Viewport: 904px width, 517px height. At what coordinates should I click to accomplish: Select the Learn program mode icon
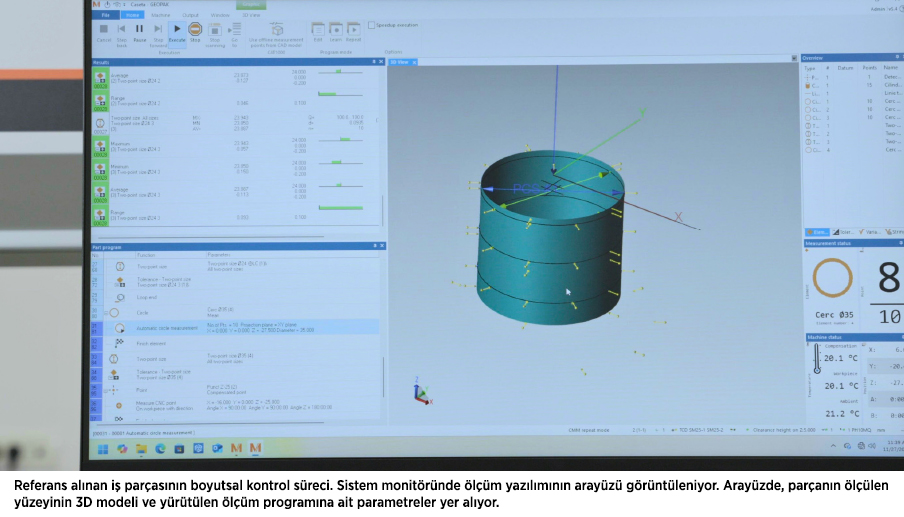pyautogui.click(x=334, y=30)
